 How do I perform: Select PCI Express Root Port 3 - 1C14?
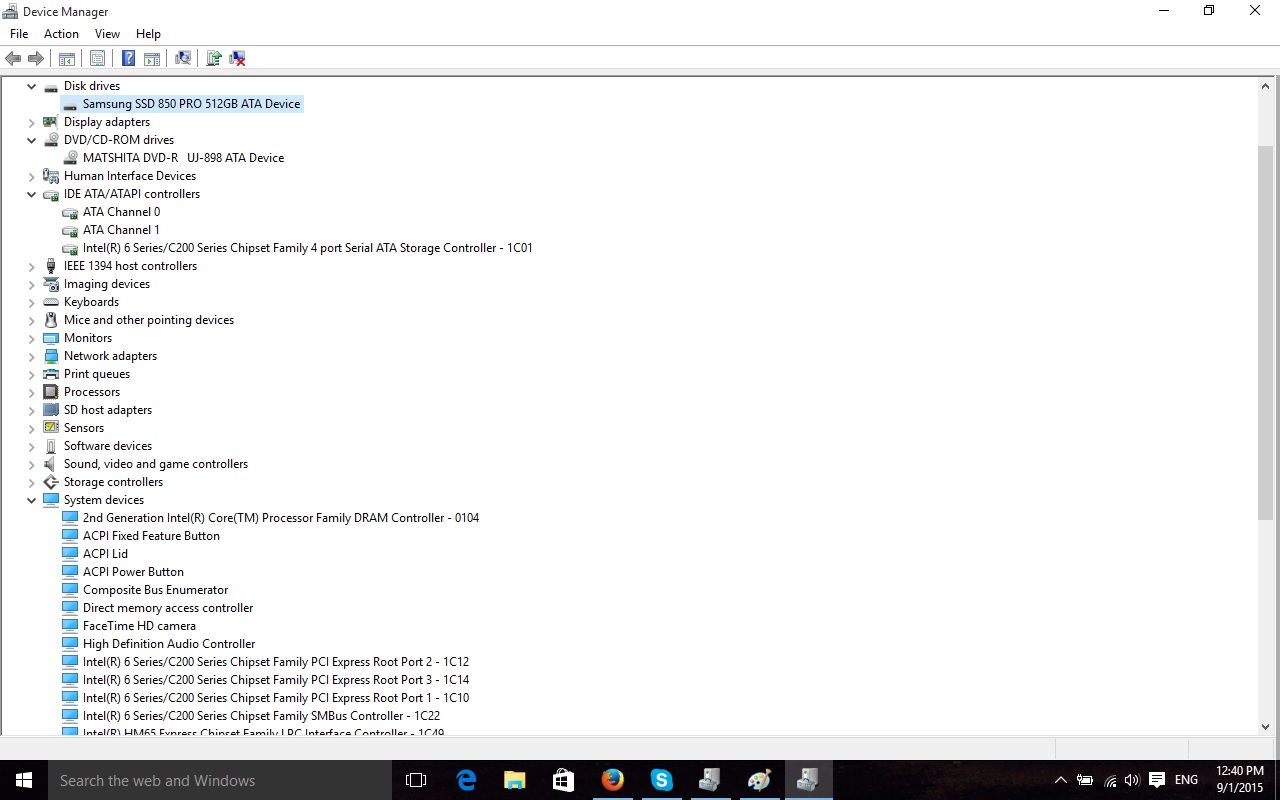(x=276, y=680)
